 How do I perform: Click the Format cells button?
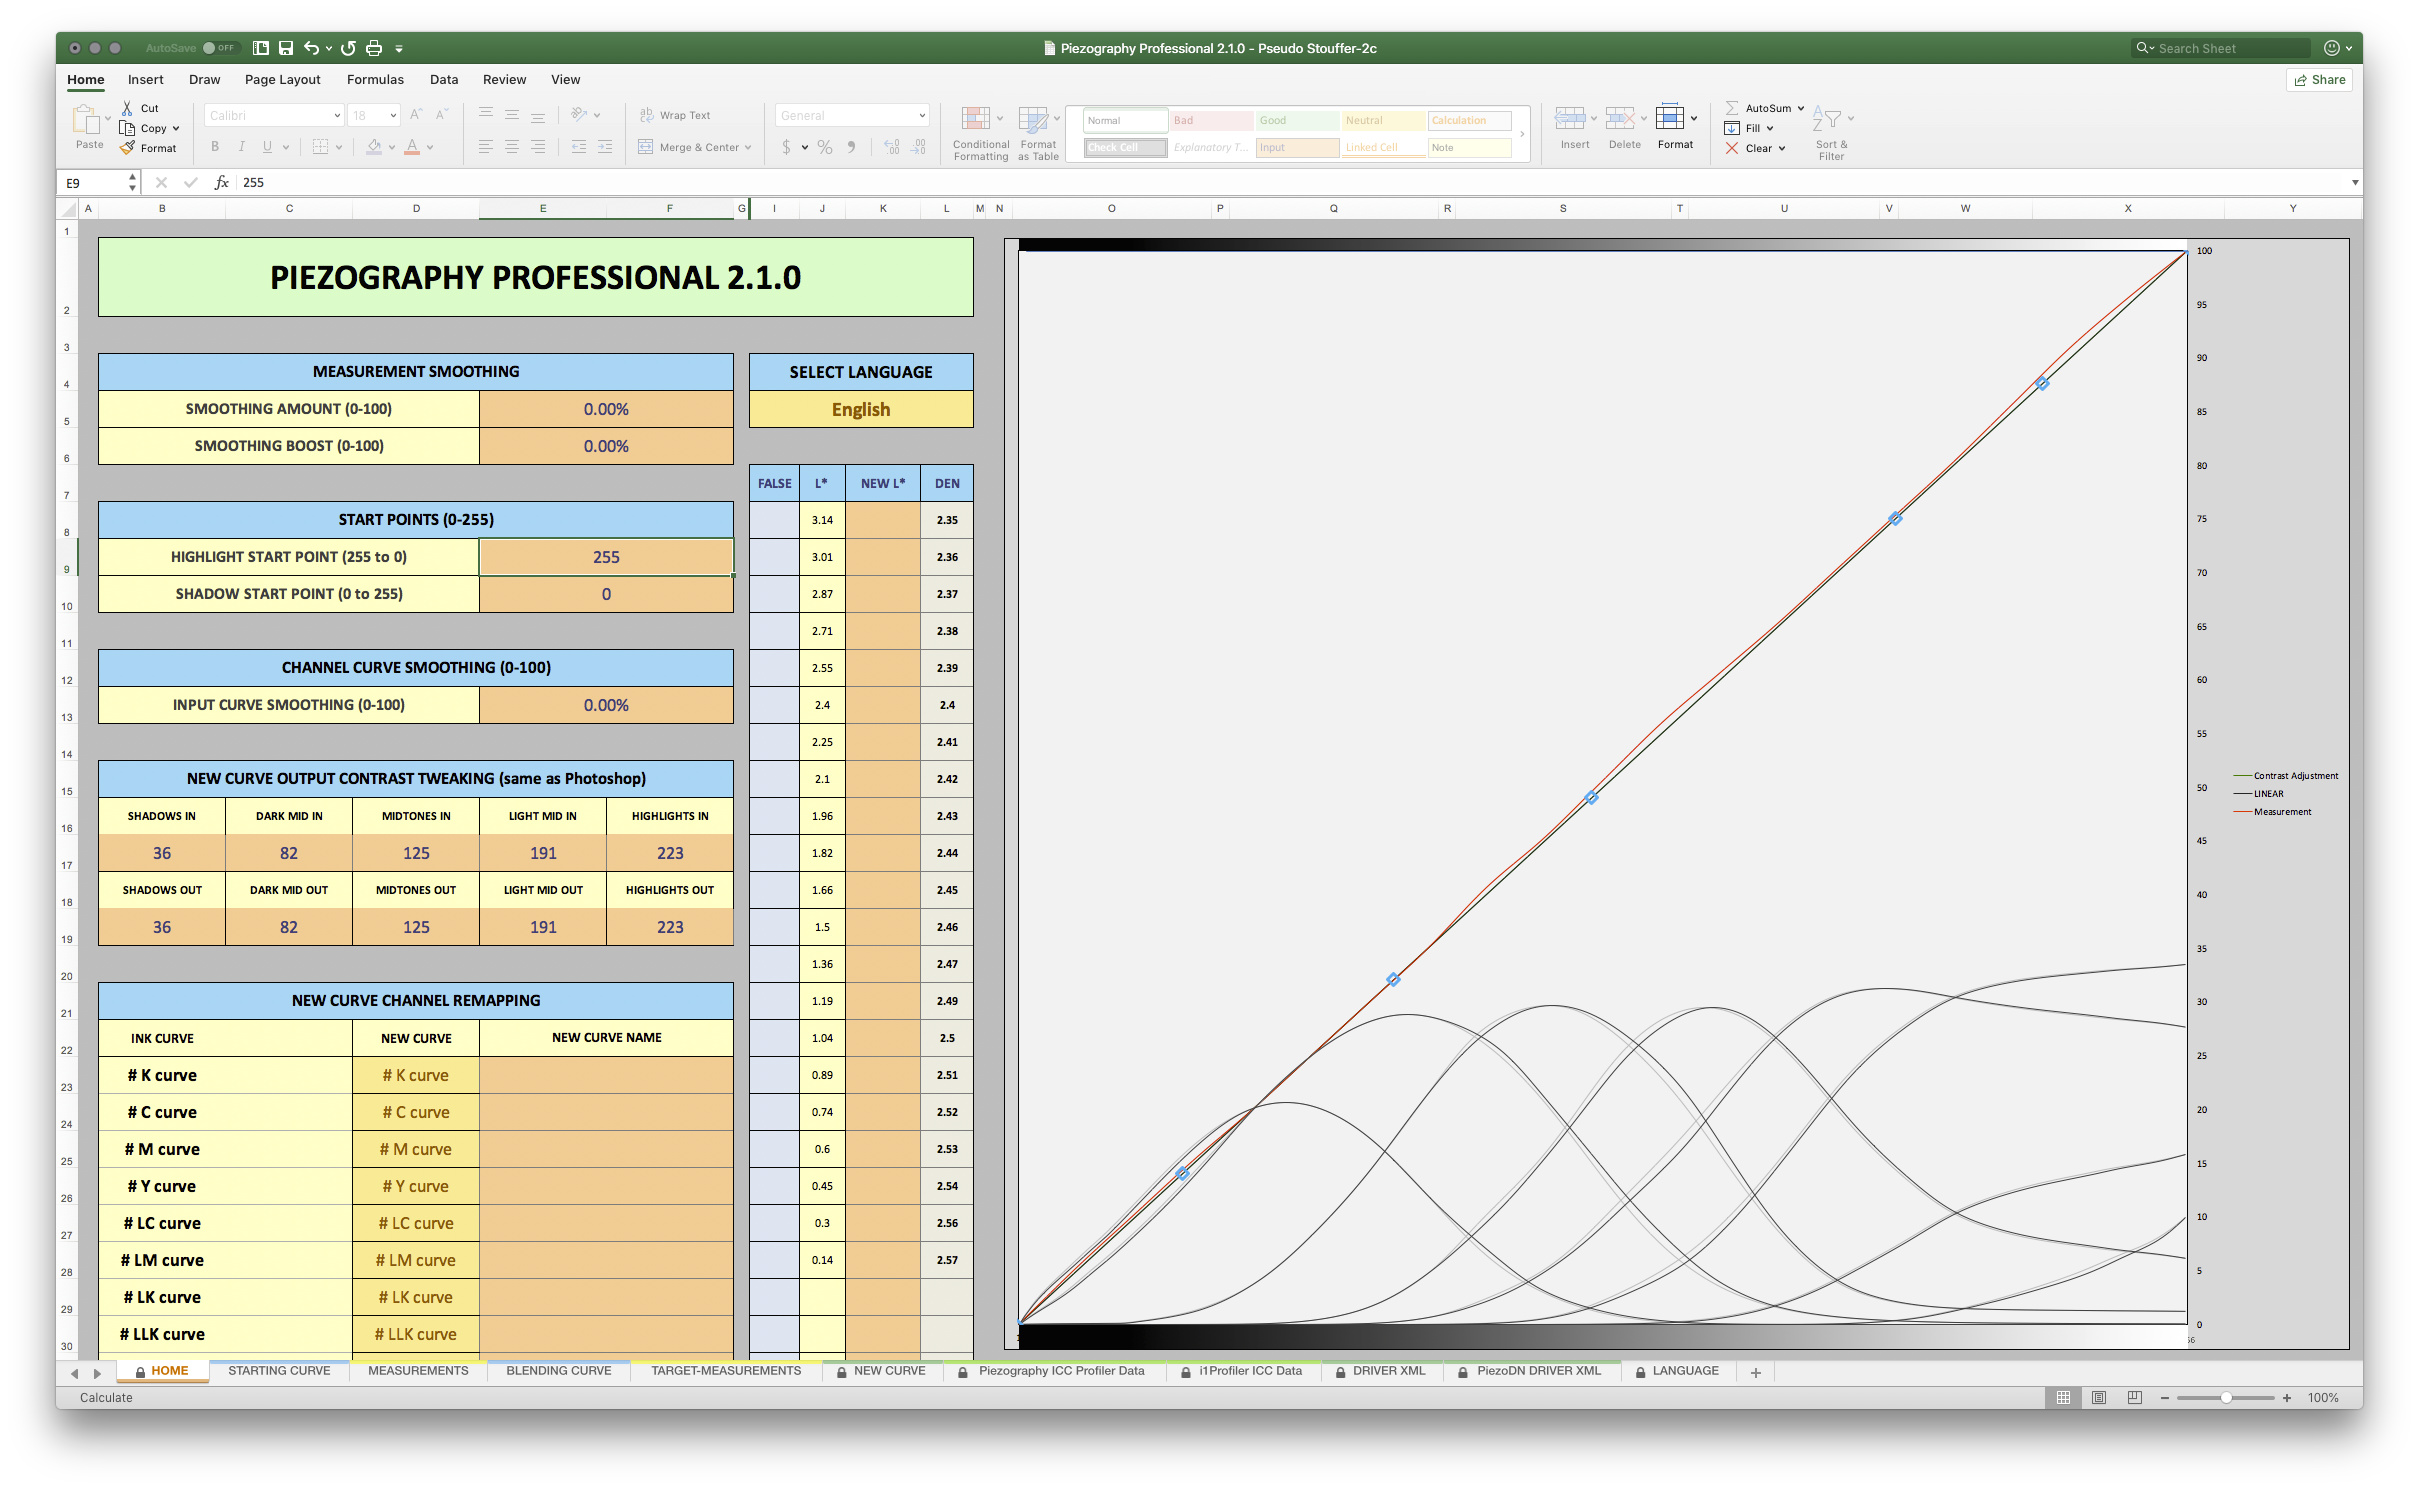1675,127
